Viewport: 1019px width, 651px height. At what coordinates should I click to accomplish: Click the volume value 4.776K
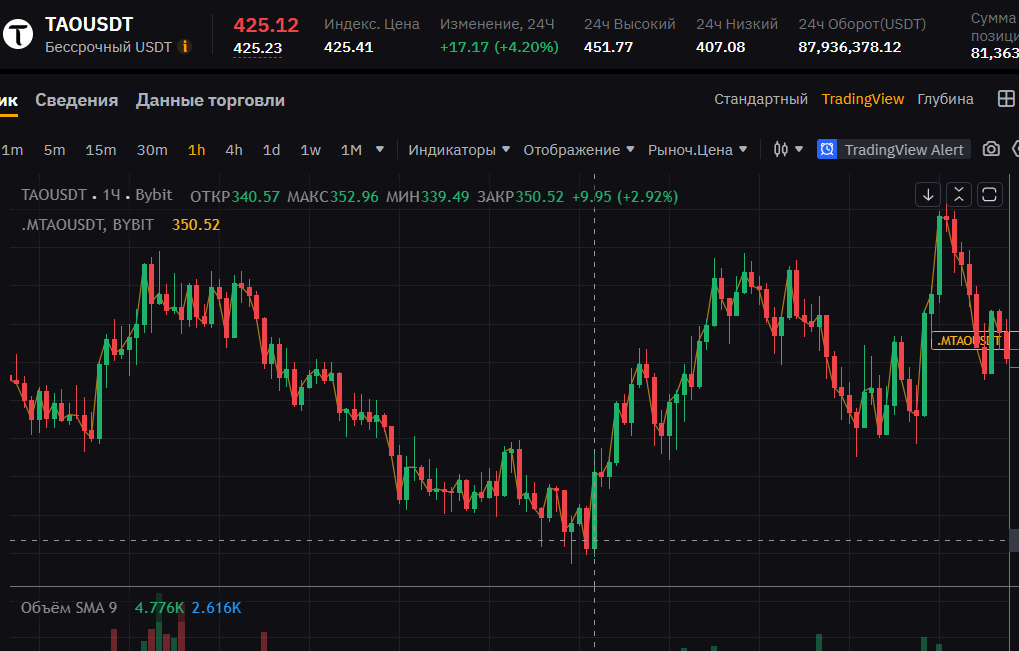pos(159,607)
